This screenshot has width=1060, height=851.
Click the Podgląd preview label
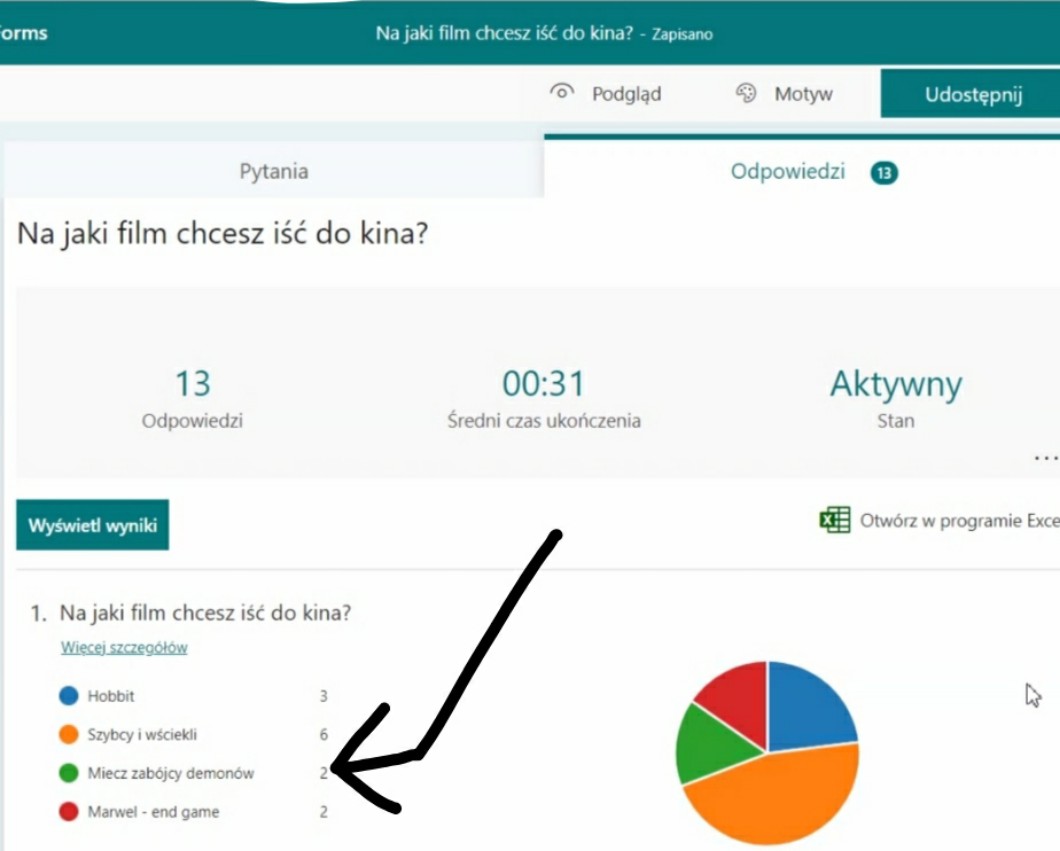(626, 94)
